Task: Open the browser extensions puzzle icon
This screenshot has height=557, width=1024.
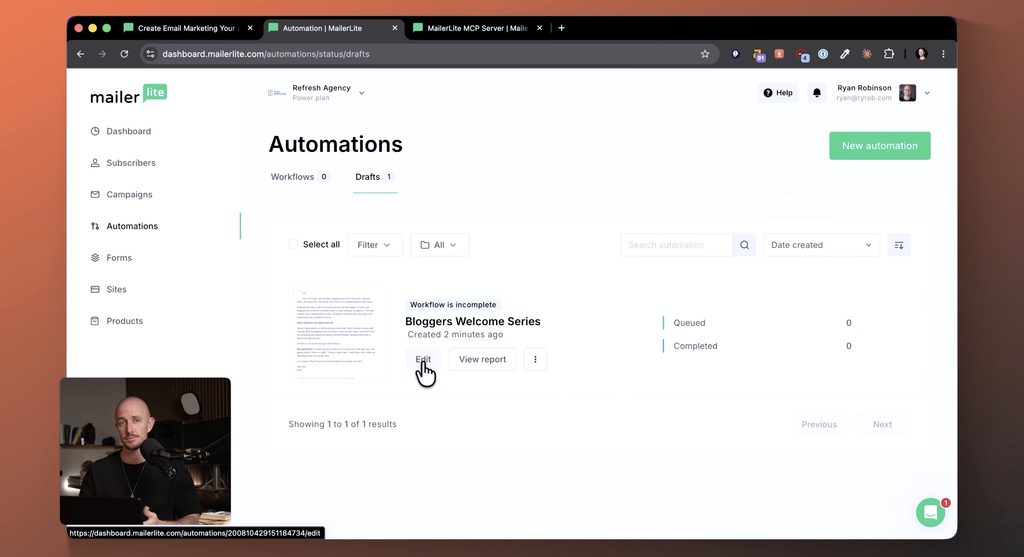Action: pyautogui.click(x=889, y=54)
